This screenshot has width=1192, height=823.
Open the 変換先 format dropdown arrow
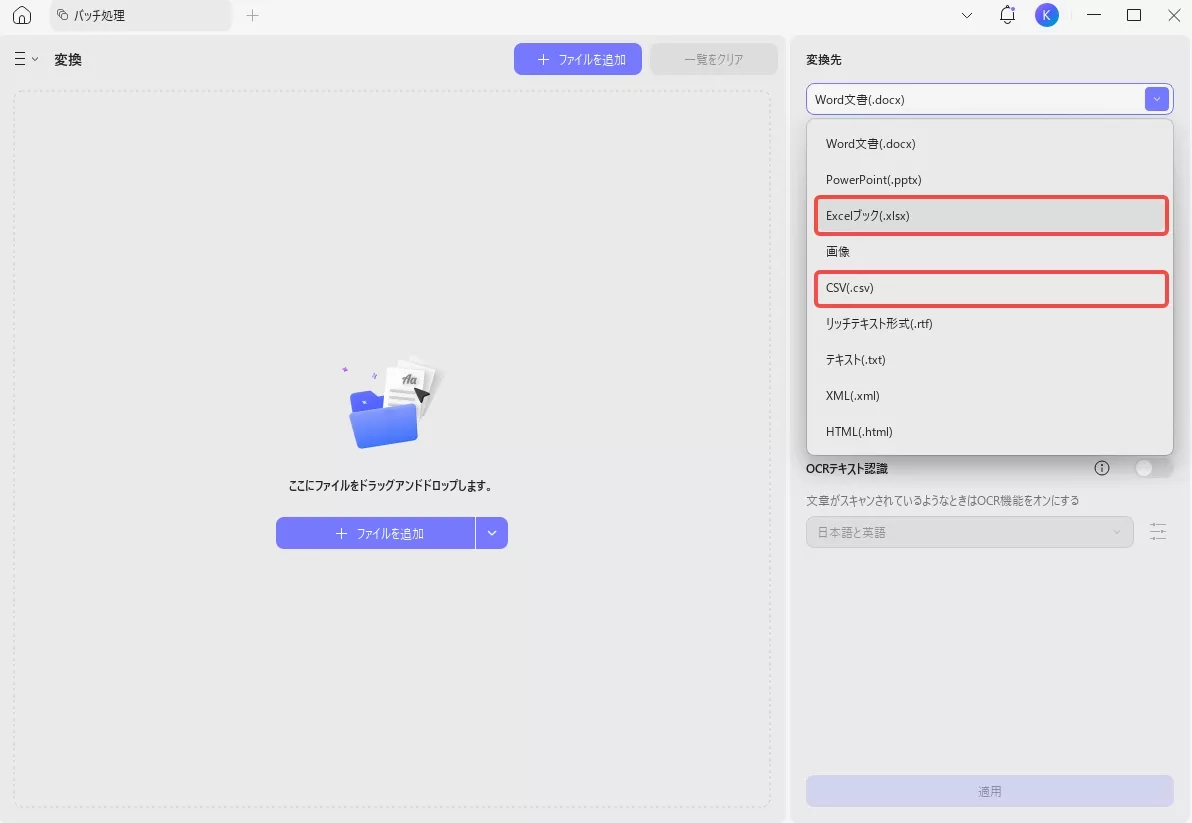1156,99
